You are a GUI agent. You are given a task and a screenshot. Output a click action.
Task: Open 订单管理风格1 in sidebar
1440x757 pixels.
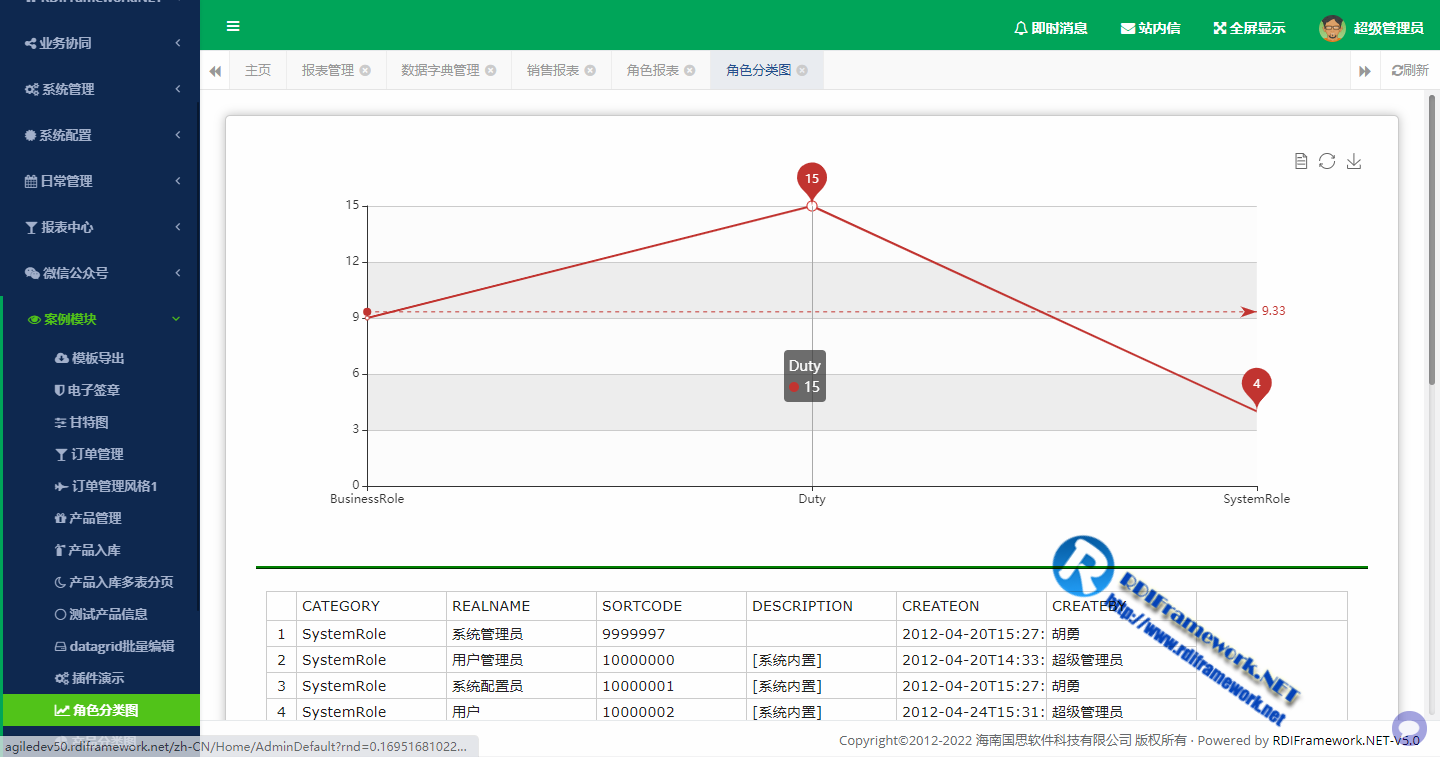101,486
